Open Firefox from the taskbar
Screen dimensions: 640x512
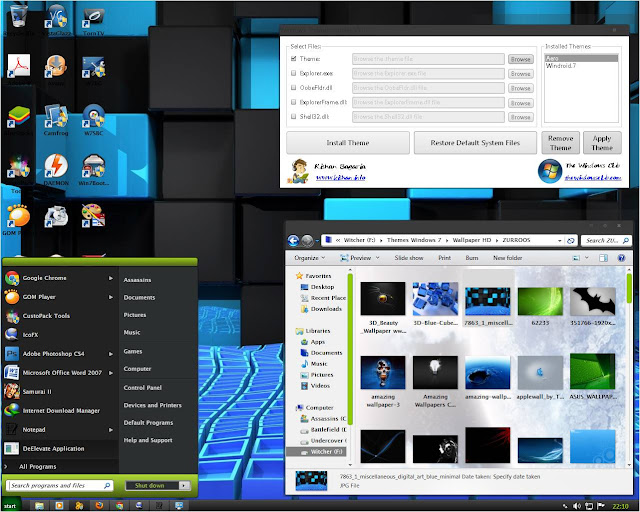pos(99,505)
